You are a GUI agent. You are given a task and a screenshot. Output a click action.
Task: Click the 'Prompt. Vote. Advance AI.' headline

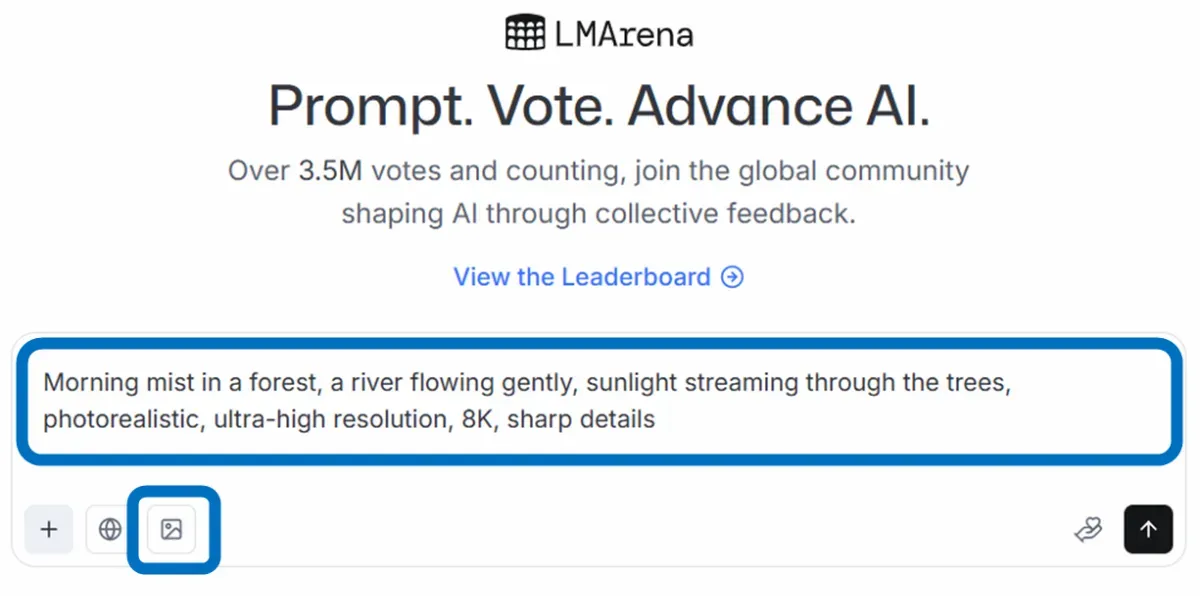point(599,105)
